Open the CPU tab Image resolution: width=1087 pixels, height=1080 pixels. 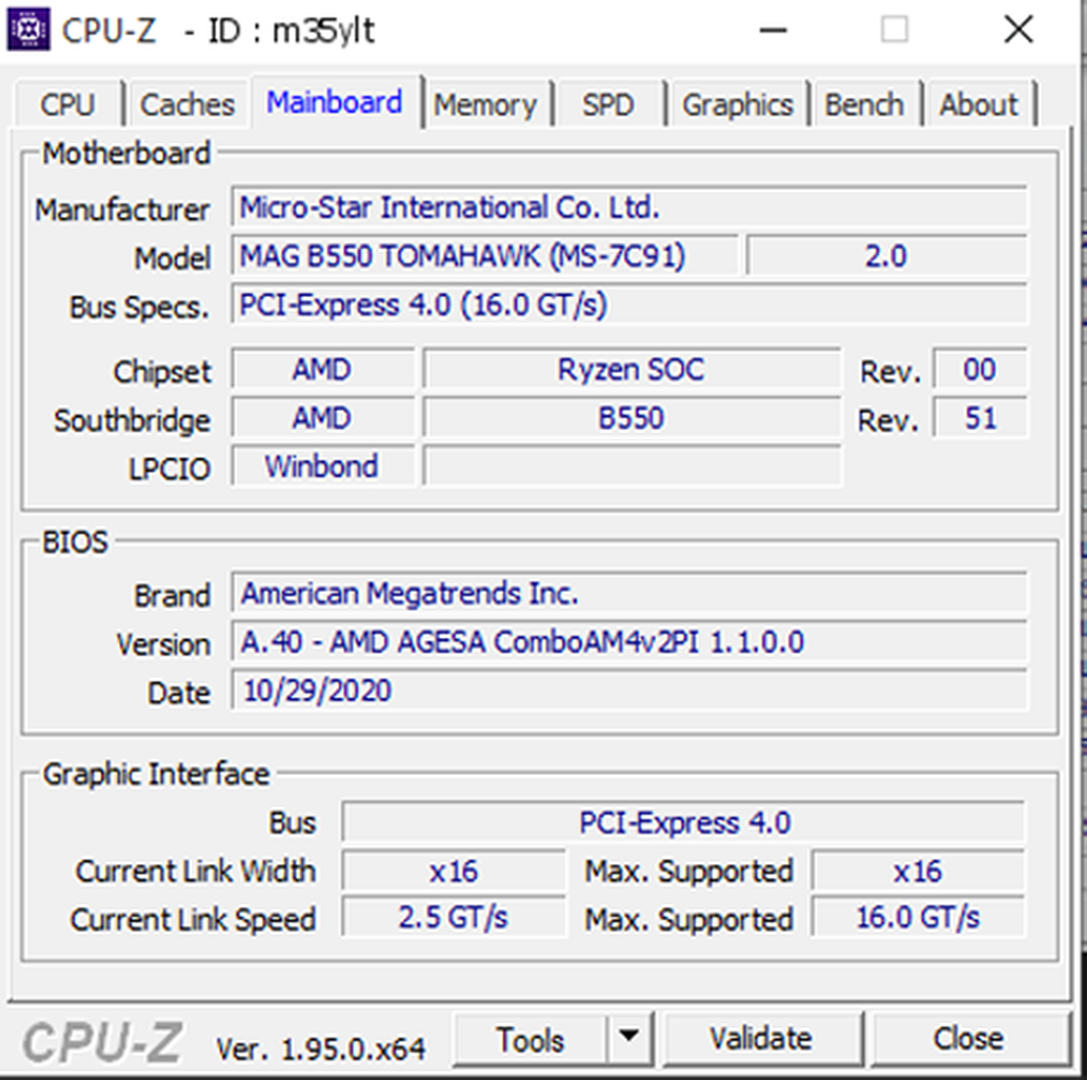[67, 105]
